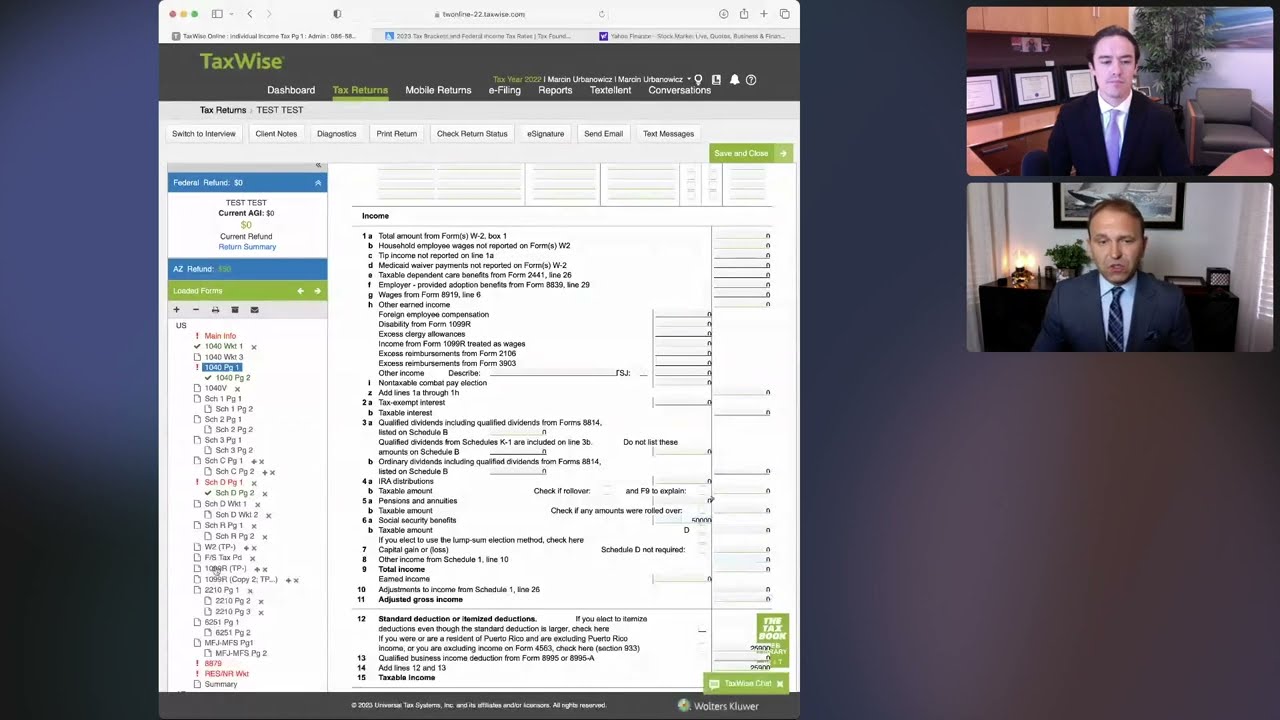Viewport: 1280px width, 720px height.
Task: Remove the 1040V form with its X
Action: tap(237, 389)
